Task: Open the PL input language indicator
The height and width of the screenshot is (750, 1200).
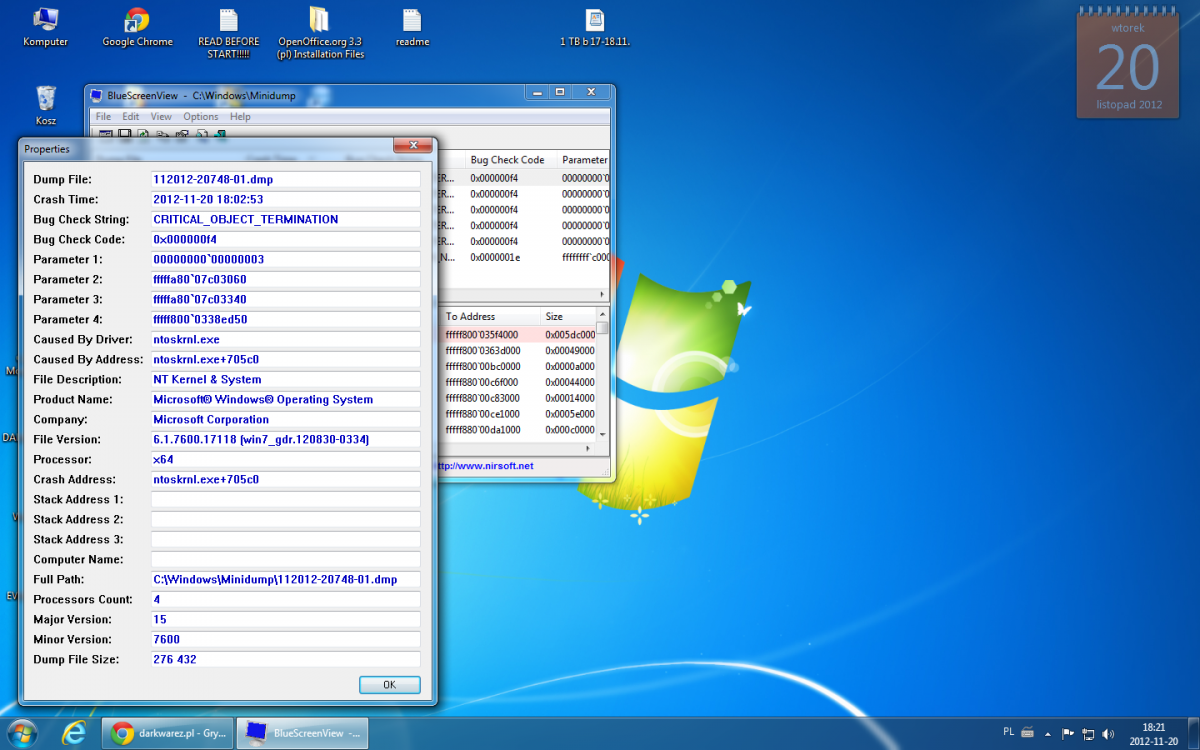Action: click(x=1008, y=733)
